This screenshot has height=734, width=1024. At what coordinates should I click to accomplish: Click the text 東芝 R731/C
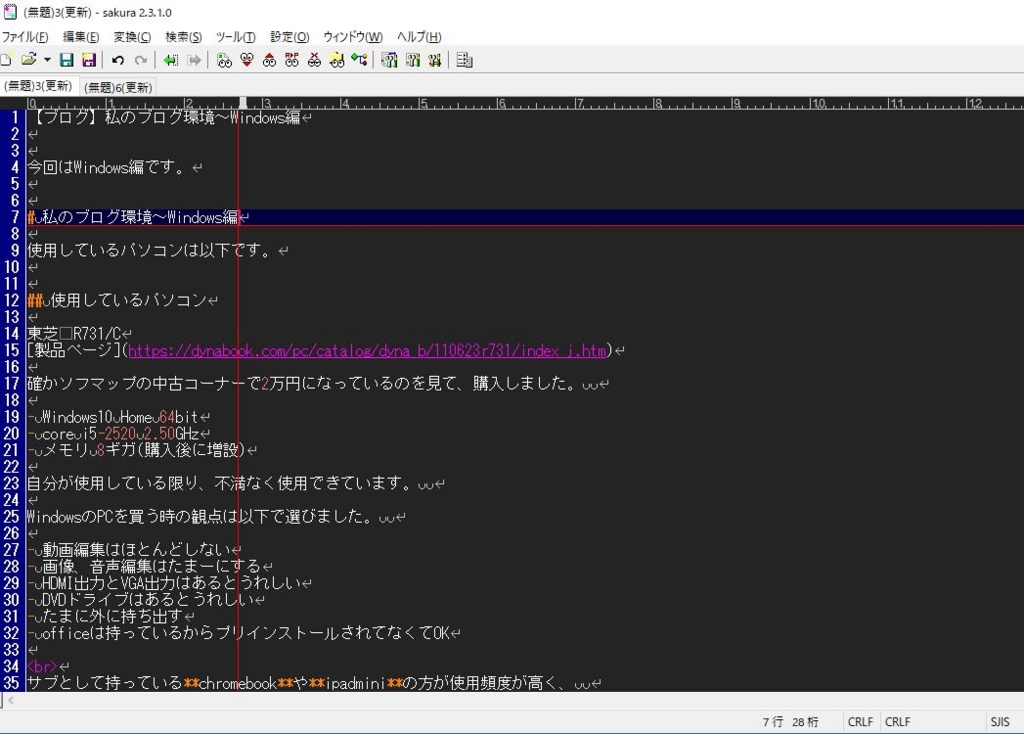click(x=74, y=334)
